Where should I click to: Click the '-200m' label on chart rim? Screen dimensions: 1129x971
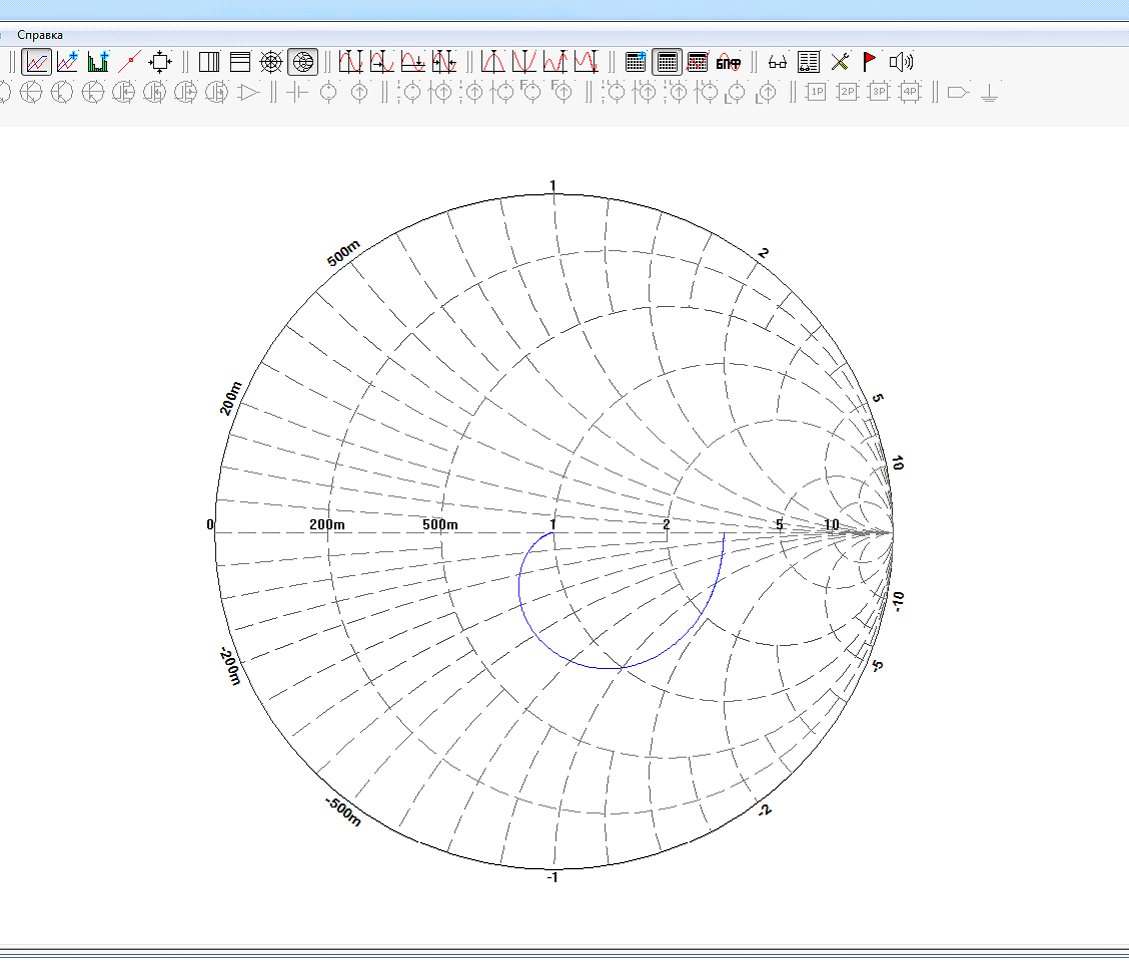click(230, 667)
